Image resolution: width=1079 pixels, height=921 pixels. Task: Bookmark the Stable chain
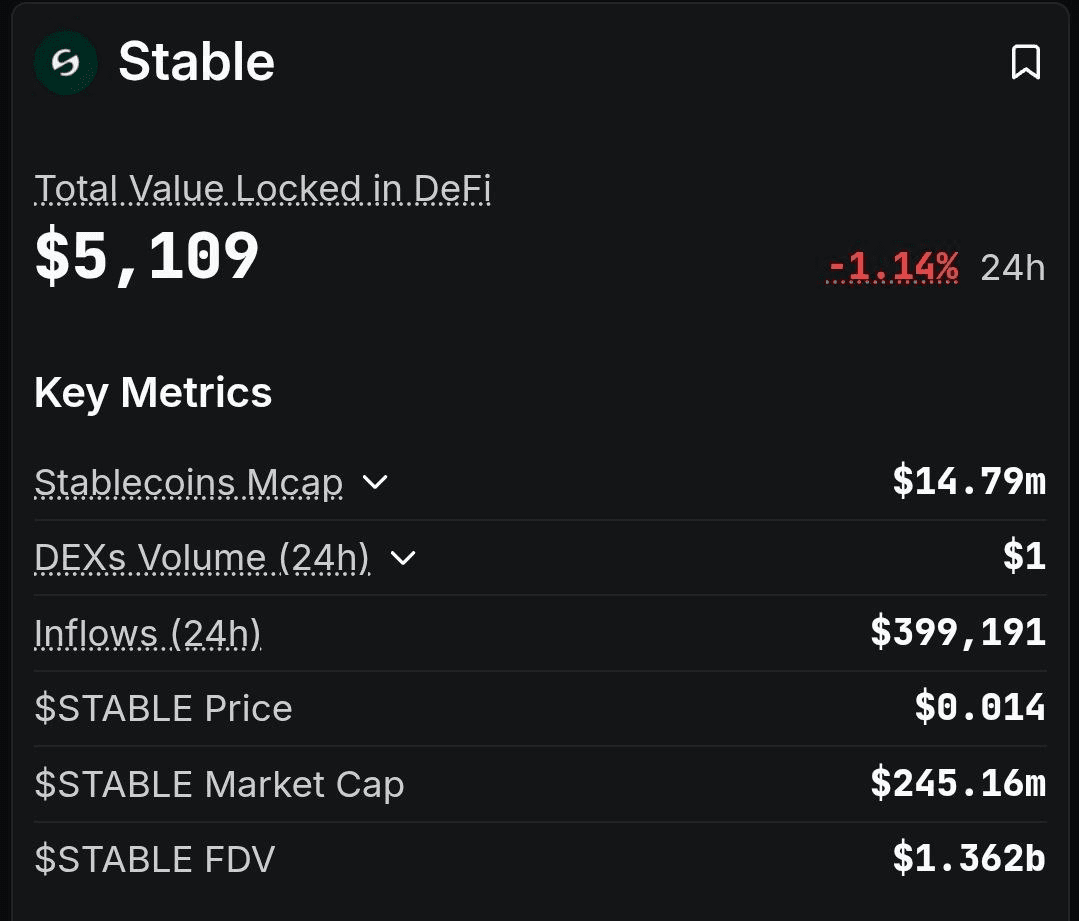point(1026,62)
